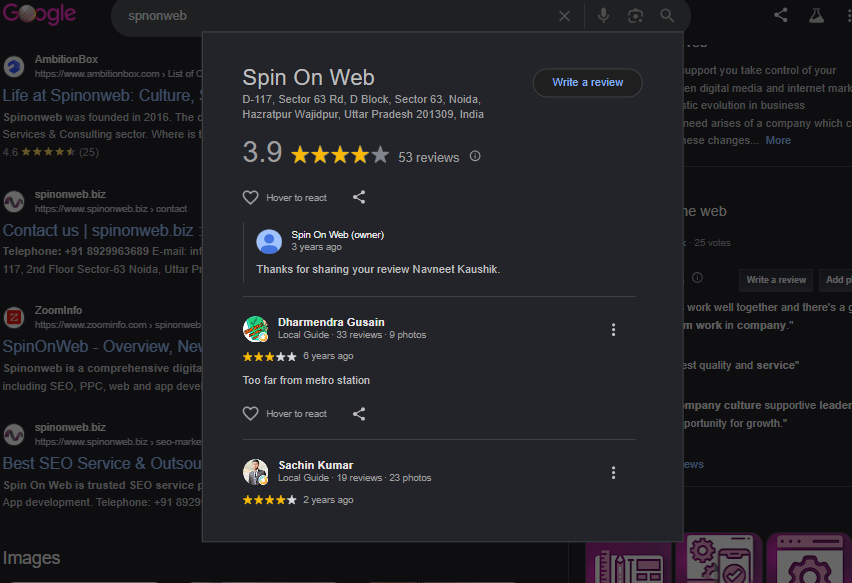Open 'Contact us | spinonweb.biz' result
Screen dimensions: 852x583
[102, 230]
